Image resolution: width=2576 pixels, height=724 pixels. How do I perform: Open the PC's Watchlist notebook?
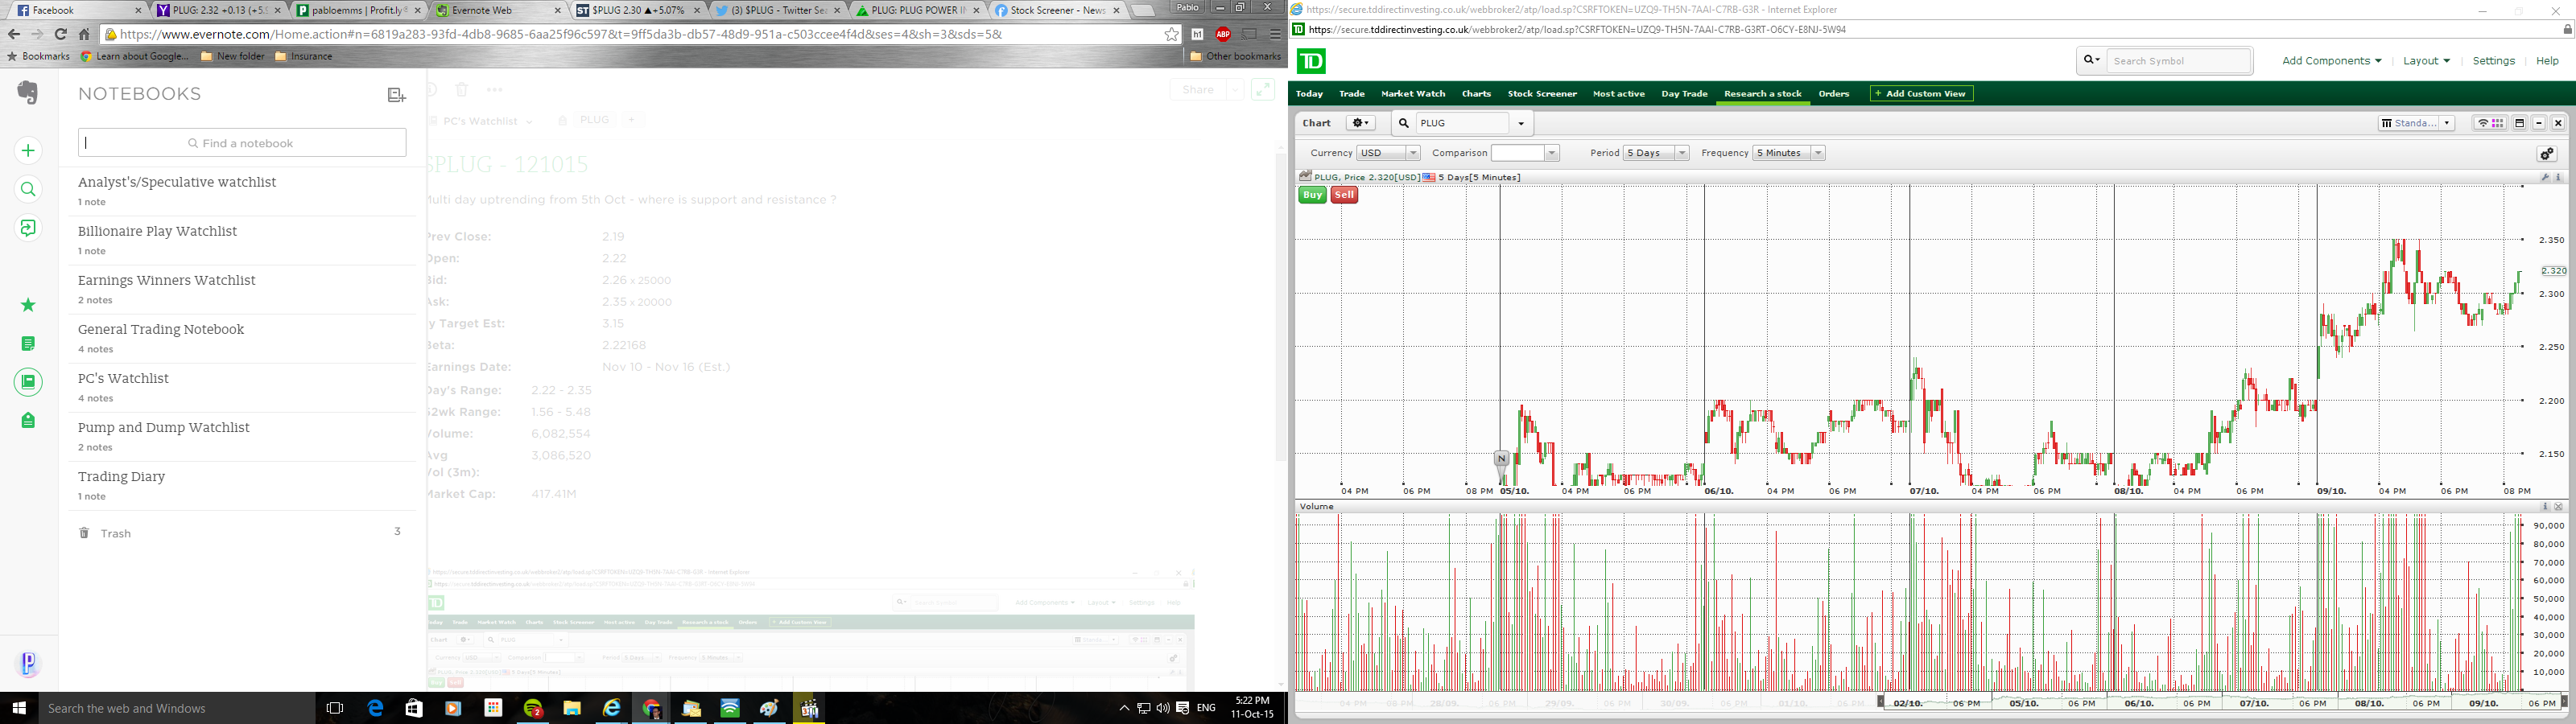tap(242, 387)
